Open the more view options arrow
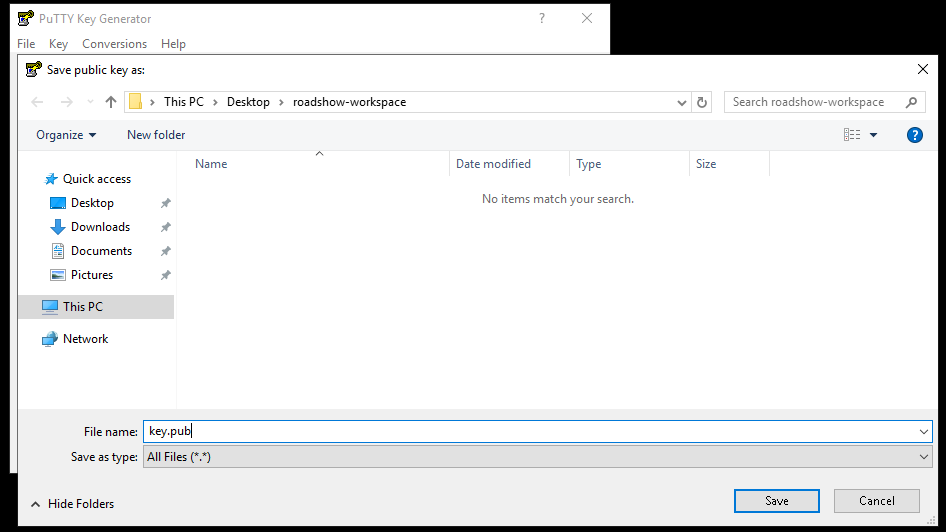The height and width of the screenshot is (532, 946). click(873, 135)
